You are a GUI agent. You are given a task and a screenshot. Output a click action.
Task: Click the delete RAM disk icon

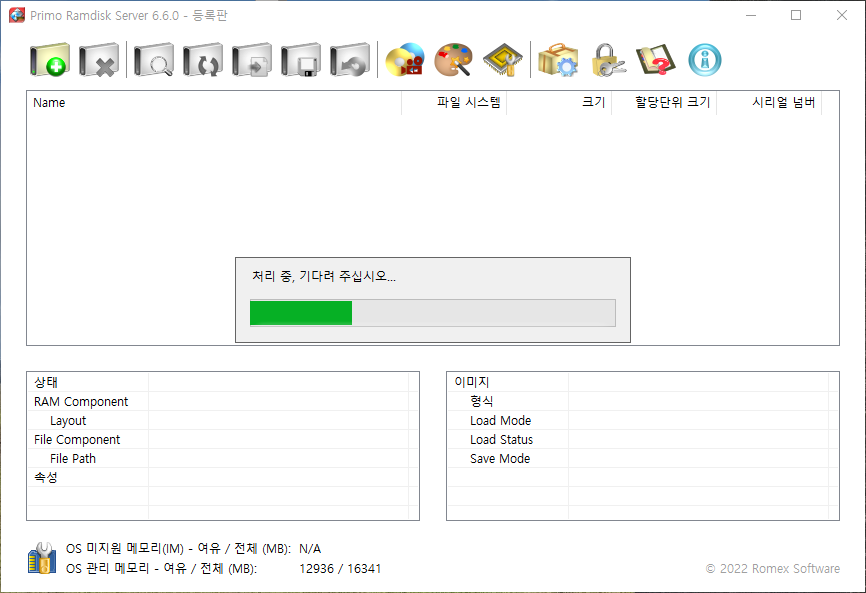click(99, 60)
